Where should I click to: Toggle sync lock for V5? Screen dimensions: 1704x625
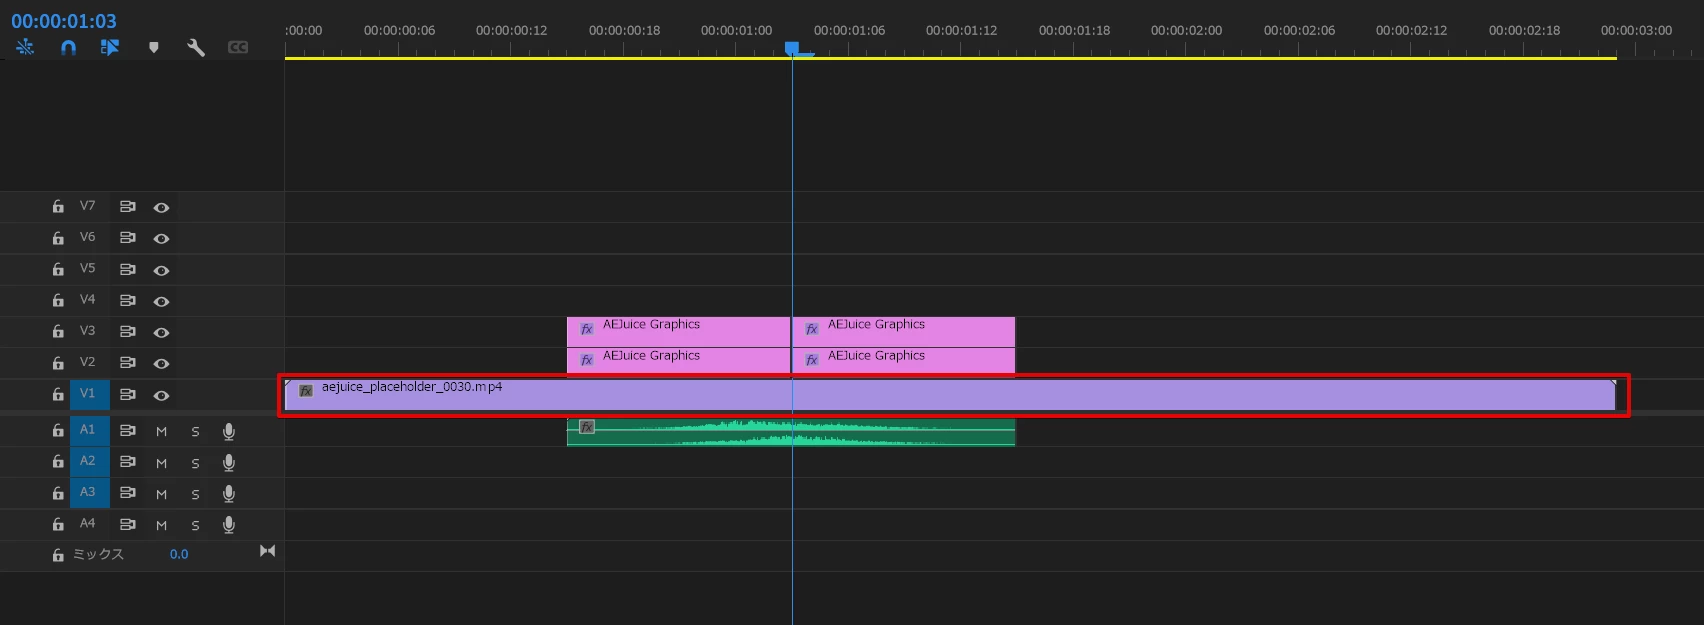tap(127, 270)
